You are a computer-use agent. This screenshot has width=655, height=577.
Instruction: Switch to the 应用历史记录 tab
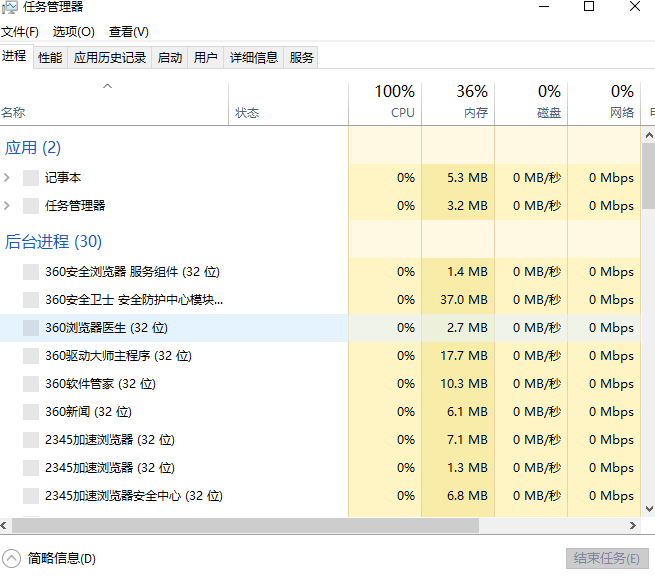coord(110,57)
